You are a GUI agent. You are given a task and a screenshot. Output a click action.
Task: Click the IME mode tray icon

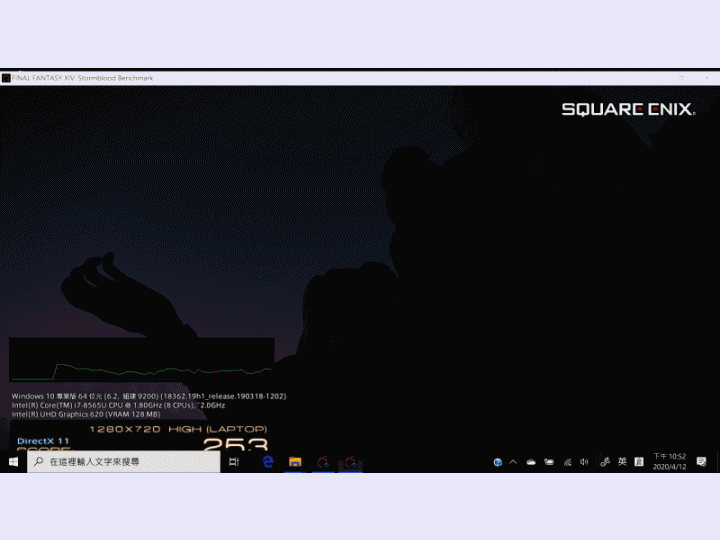[639, 461]
